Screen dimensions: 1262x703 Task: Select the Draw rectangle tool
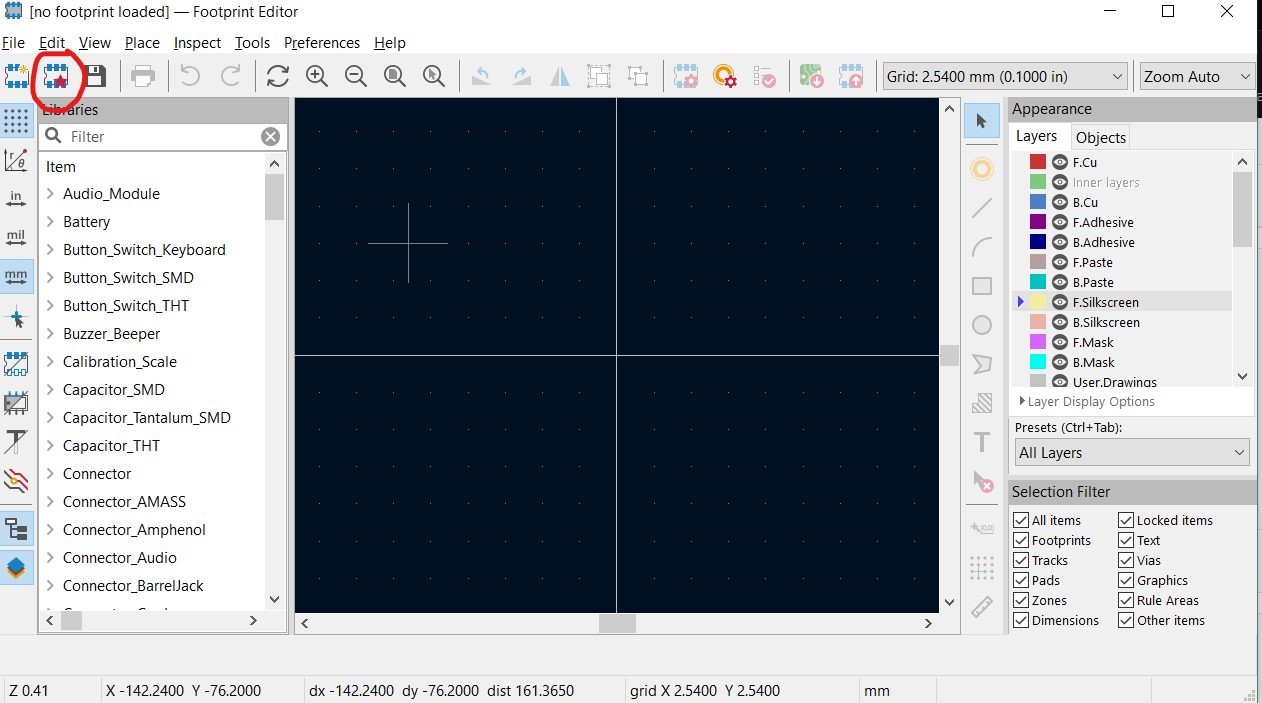[982, 286]
